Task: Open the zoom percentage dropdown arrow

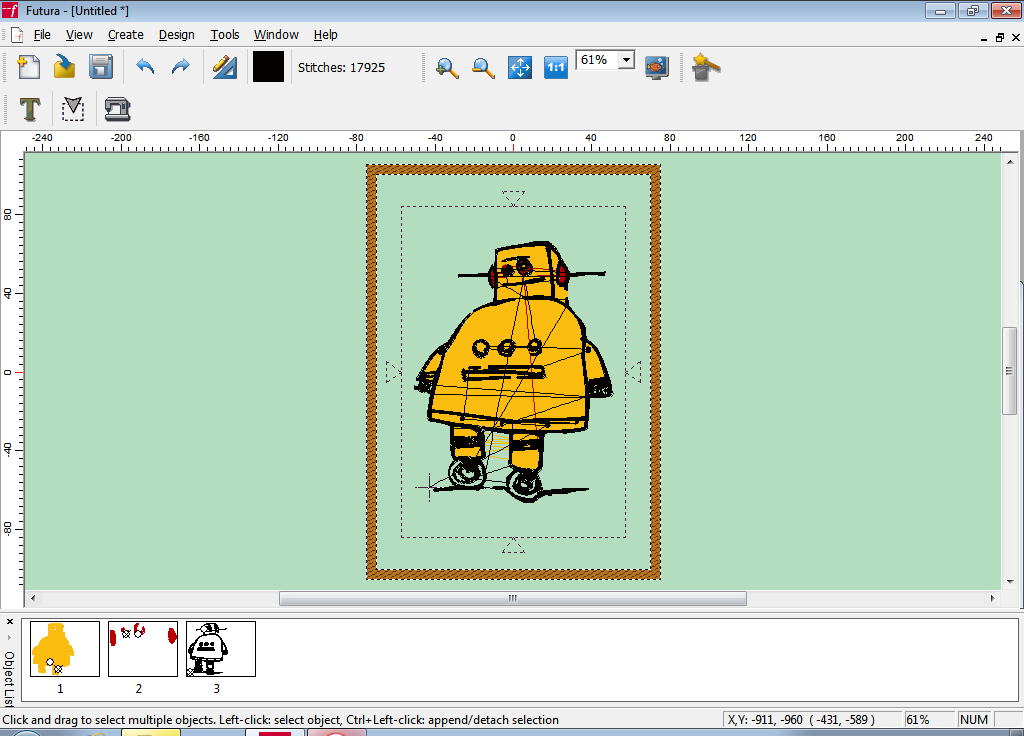Action: coord(626,60)
